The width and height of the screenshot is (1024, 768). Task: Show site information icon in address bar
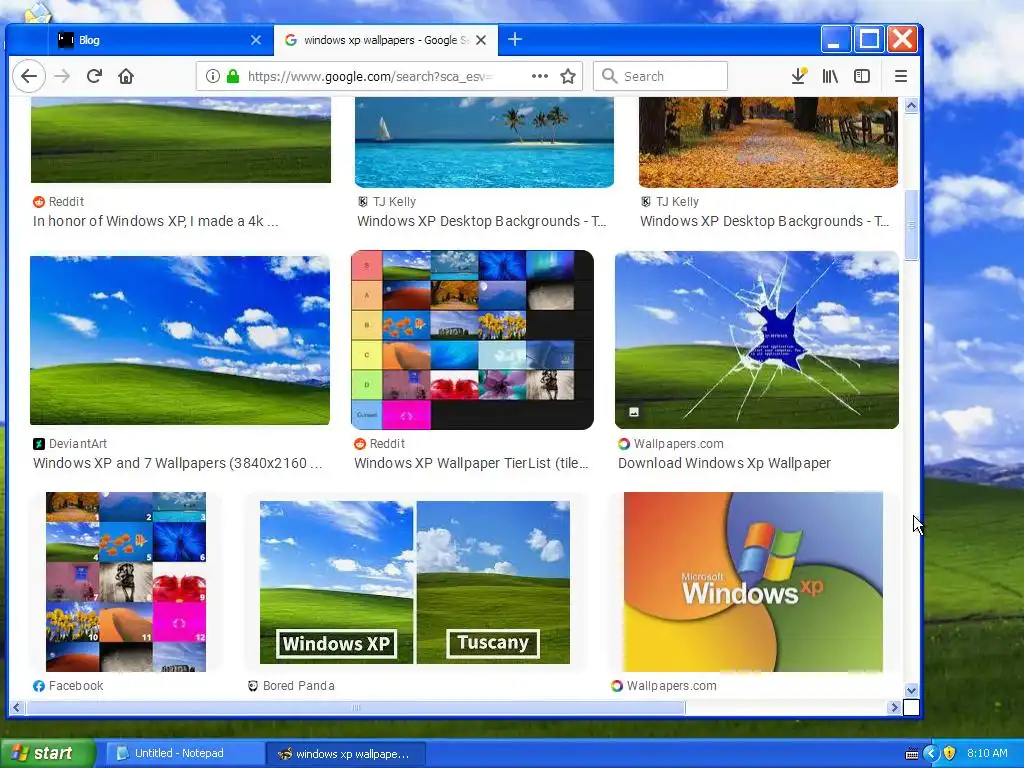click(x=212, y=76)
